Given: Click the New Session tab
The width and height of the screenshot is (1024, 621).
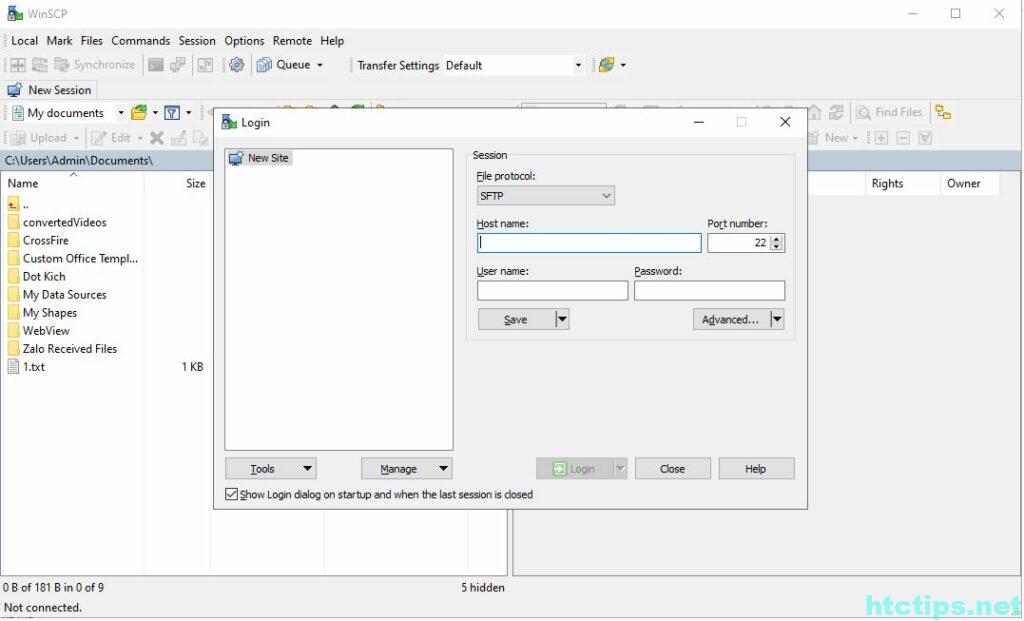Looking at the screenshot, I should click(x=50, y=90).
